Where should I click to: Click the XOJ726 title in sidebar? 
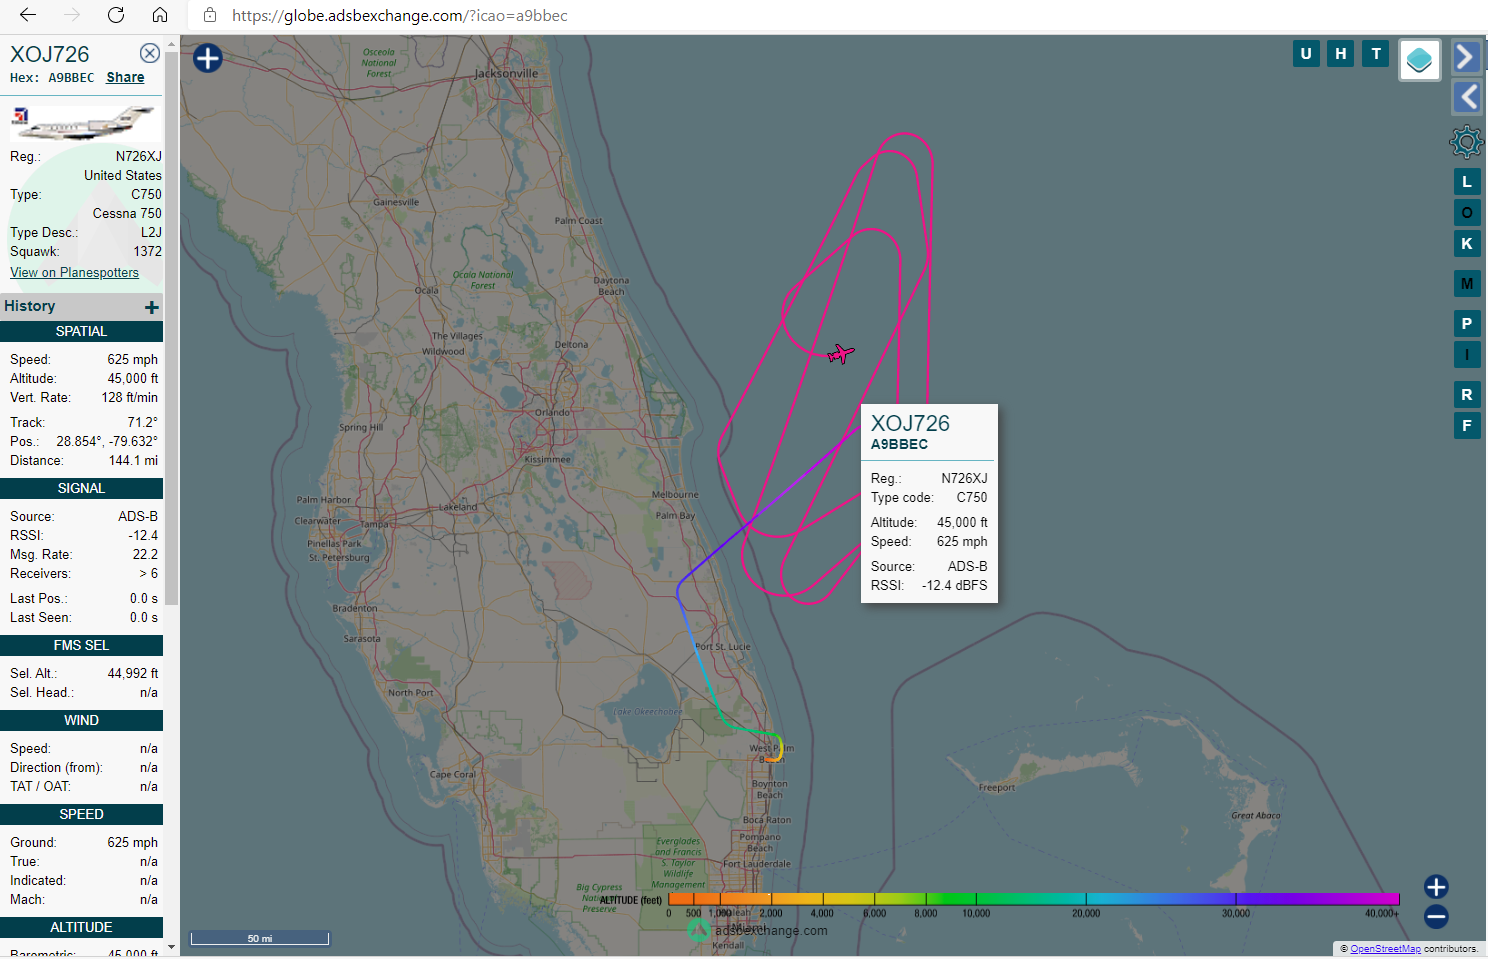50,54
